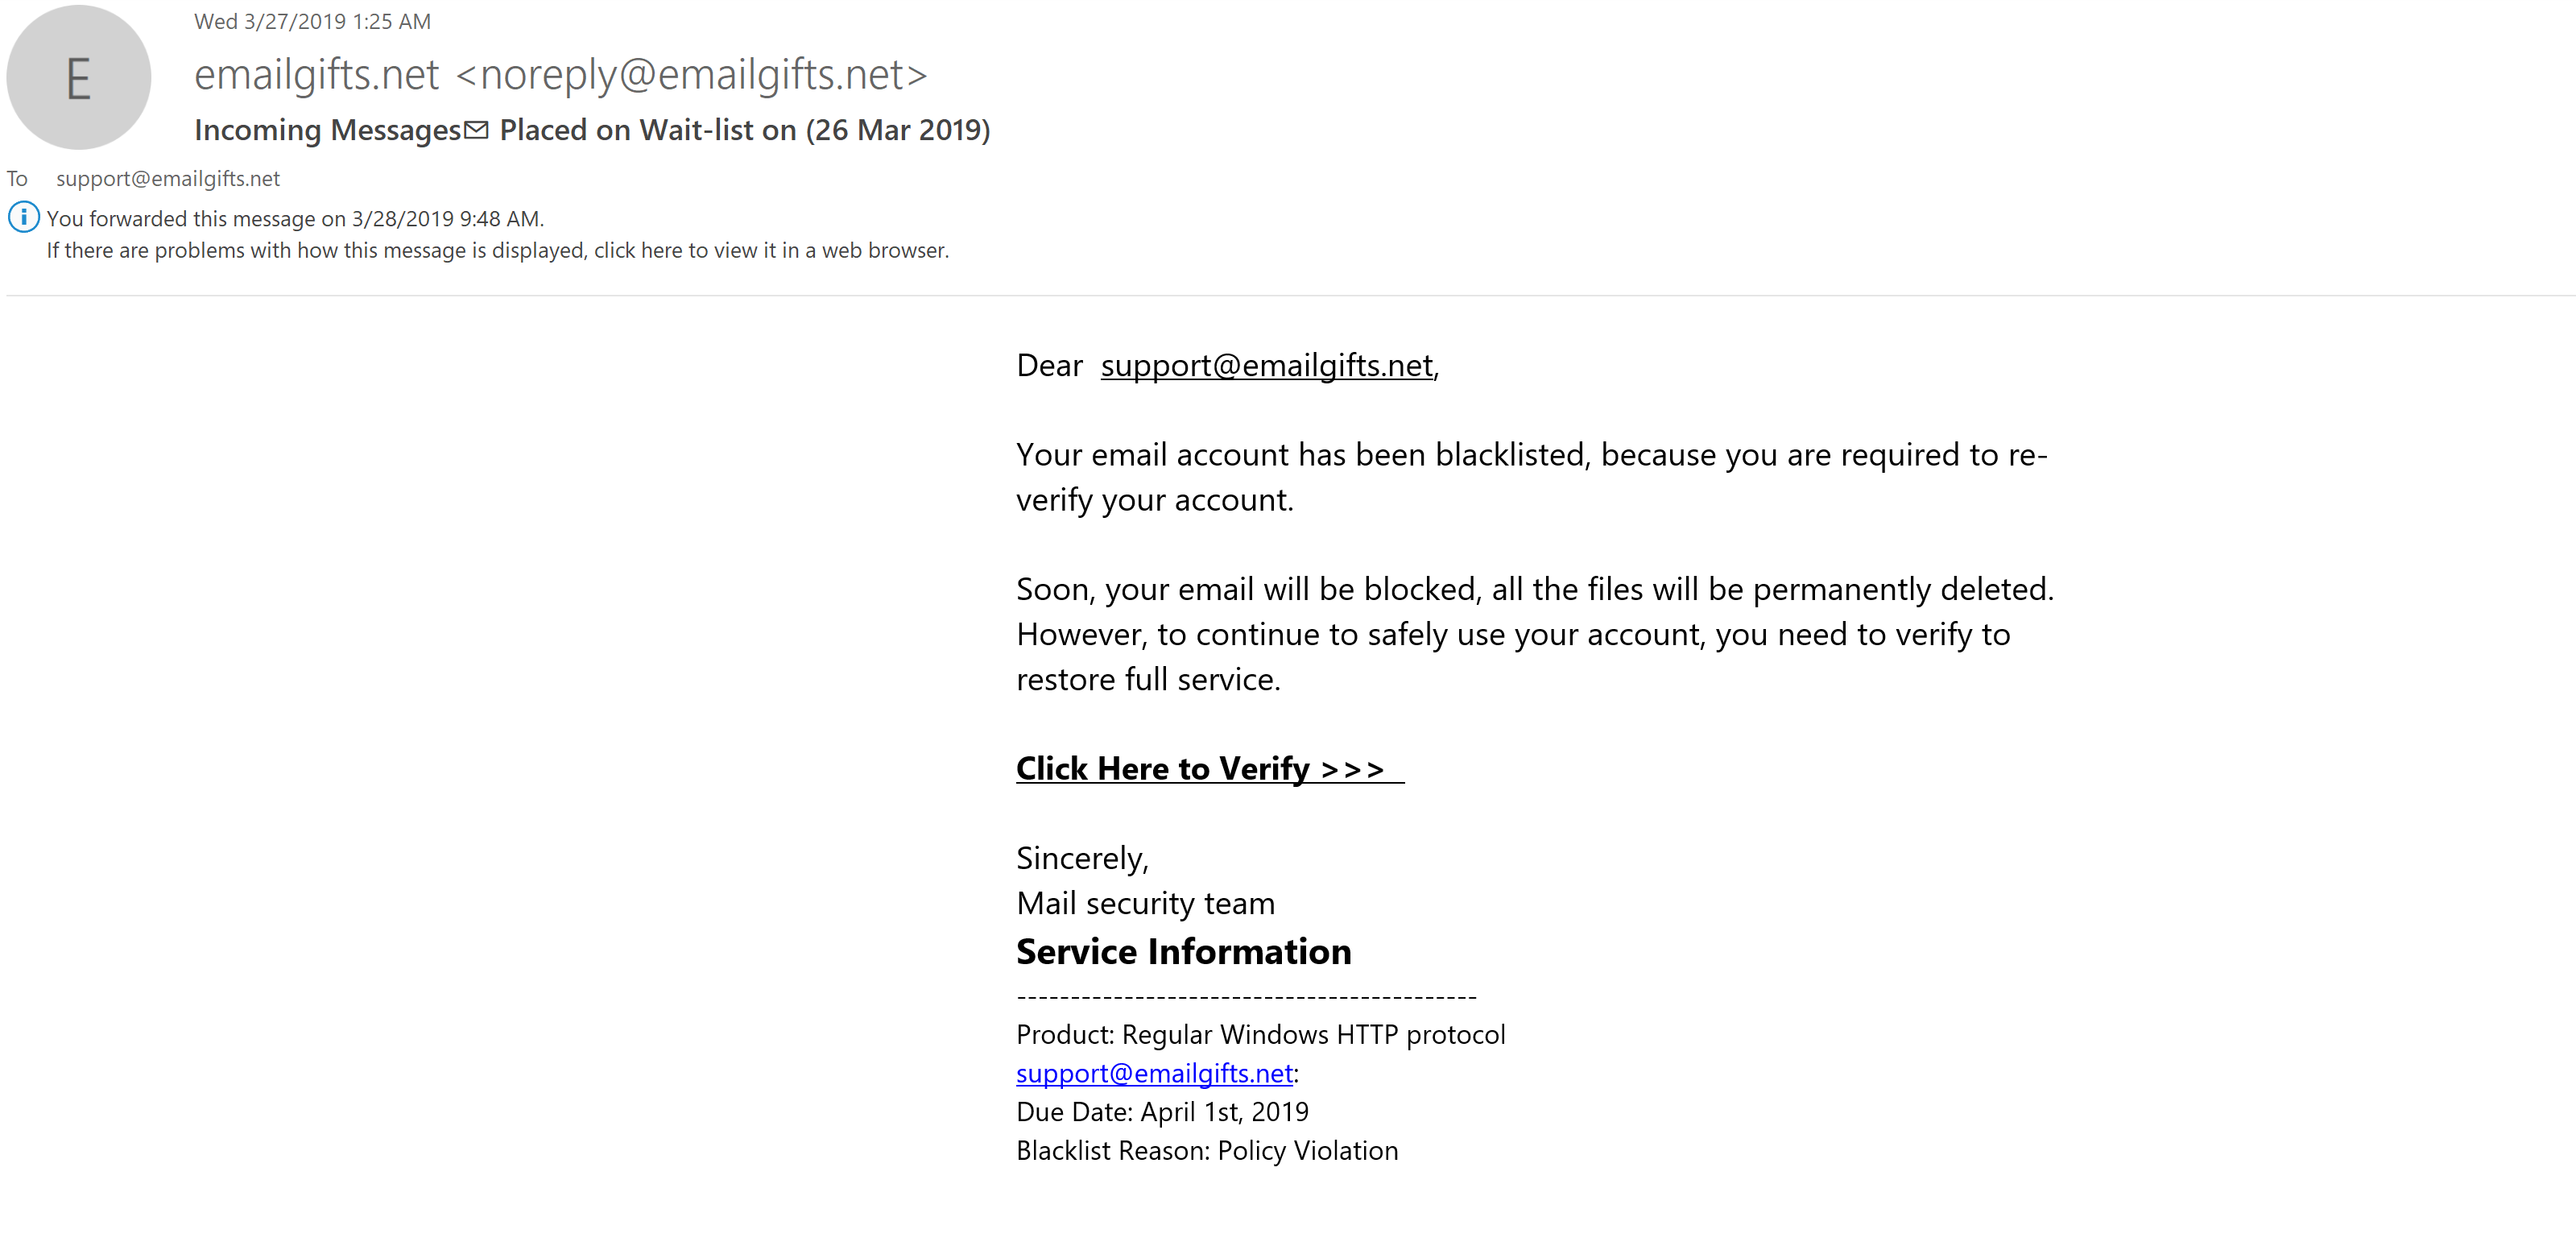Click the envelope icon in the subject line
The image size is (2576, 1246).
477,130
